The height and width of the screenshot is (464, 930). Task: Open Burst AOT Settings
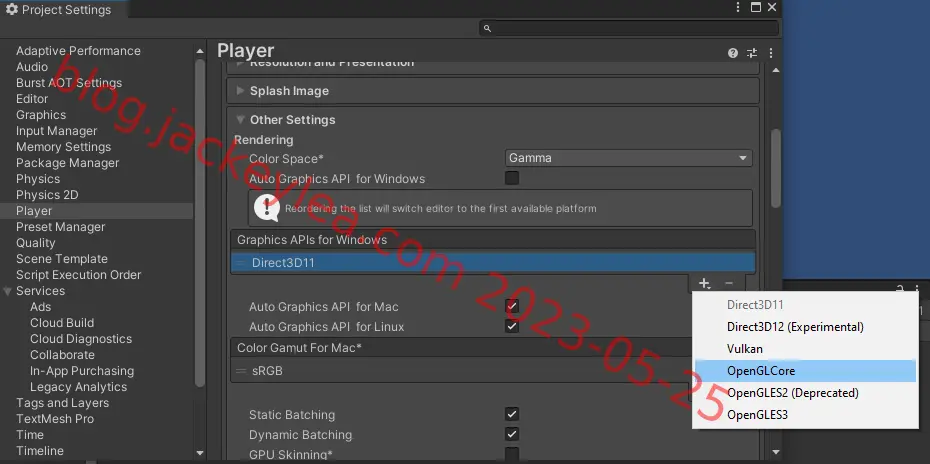click(69, 83)
